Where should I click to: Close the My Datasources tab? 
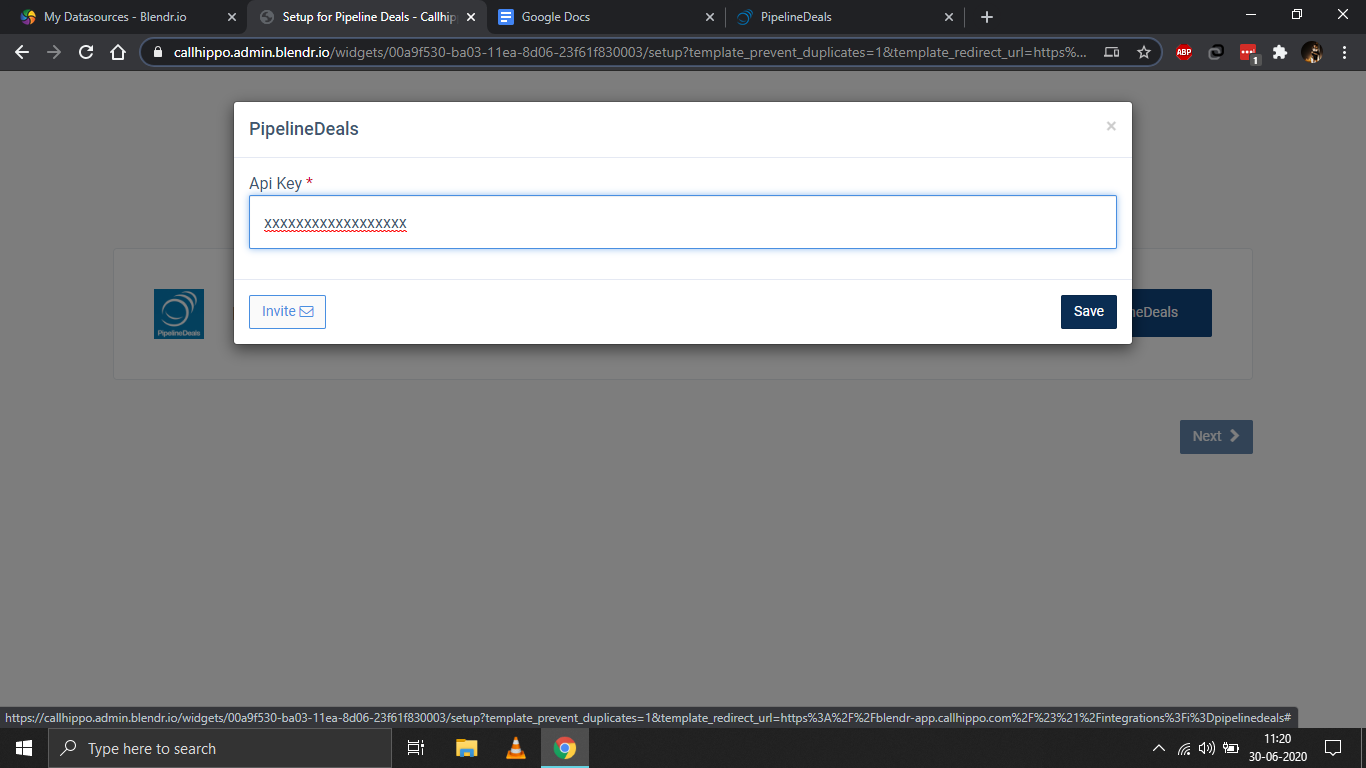(232, 17)
